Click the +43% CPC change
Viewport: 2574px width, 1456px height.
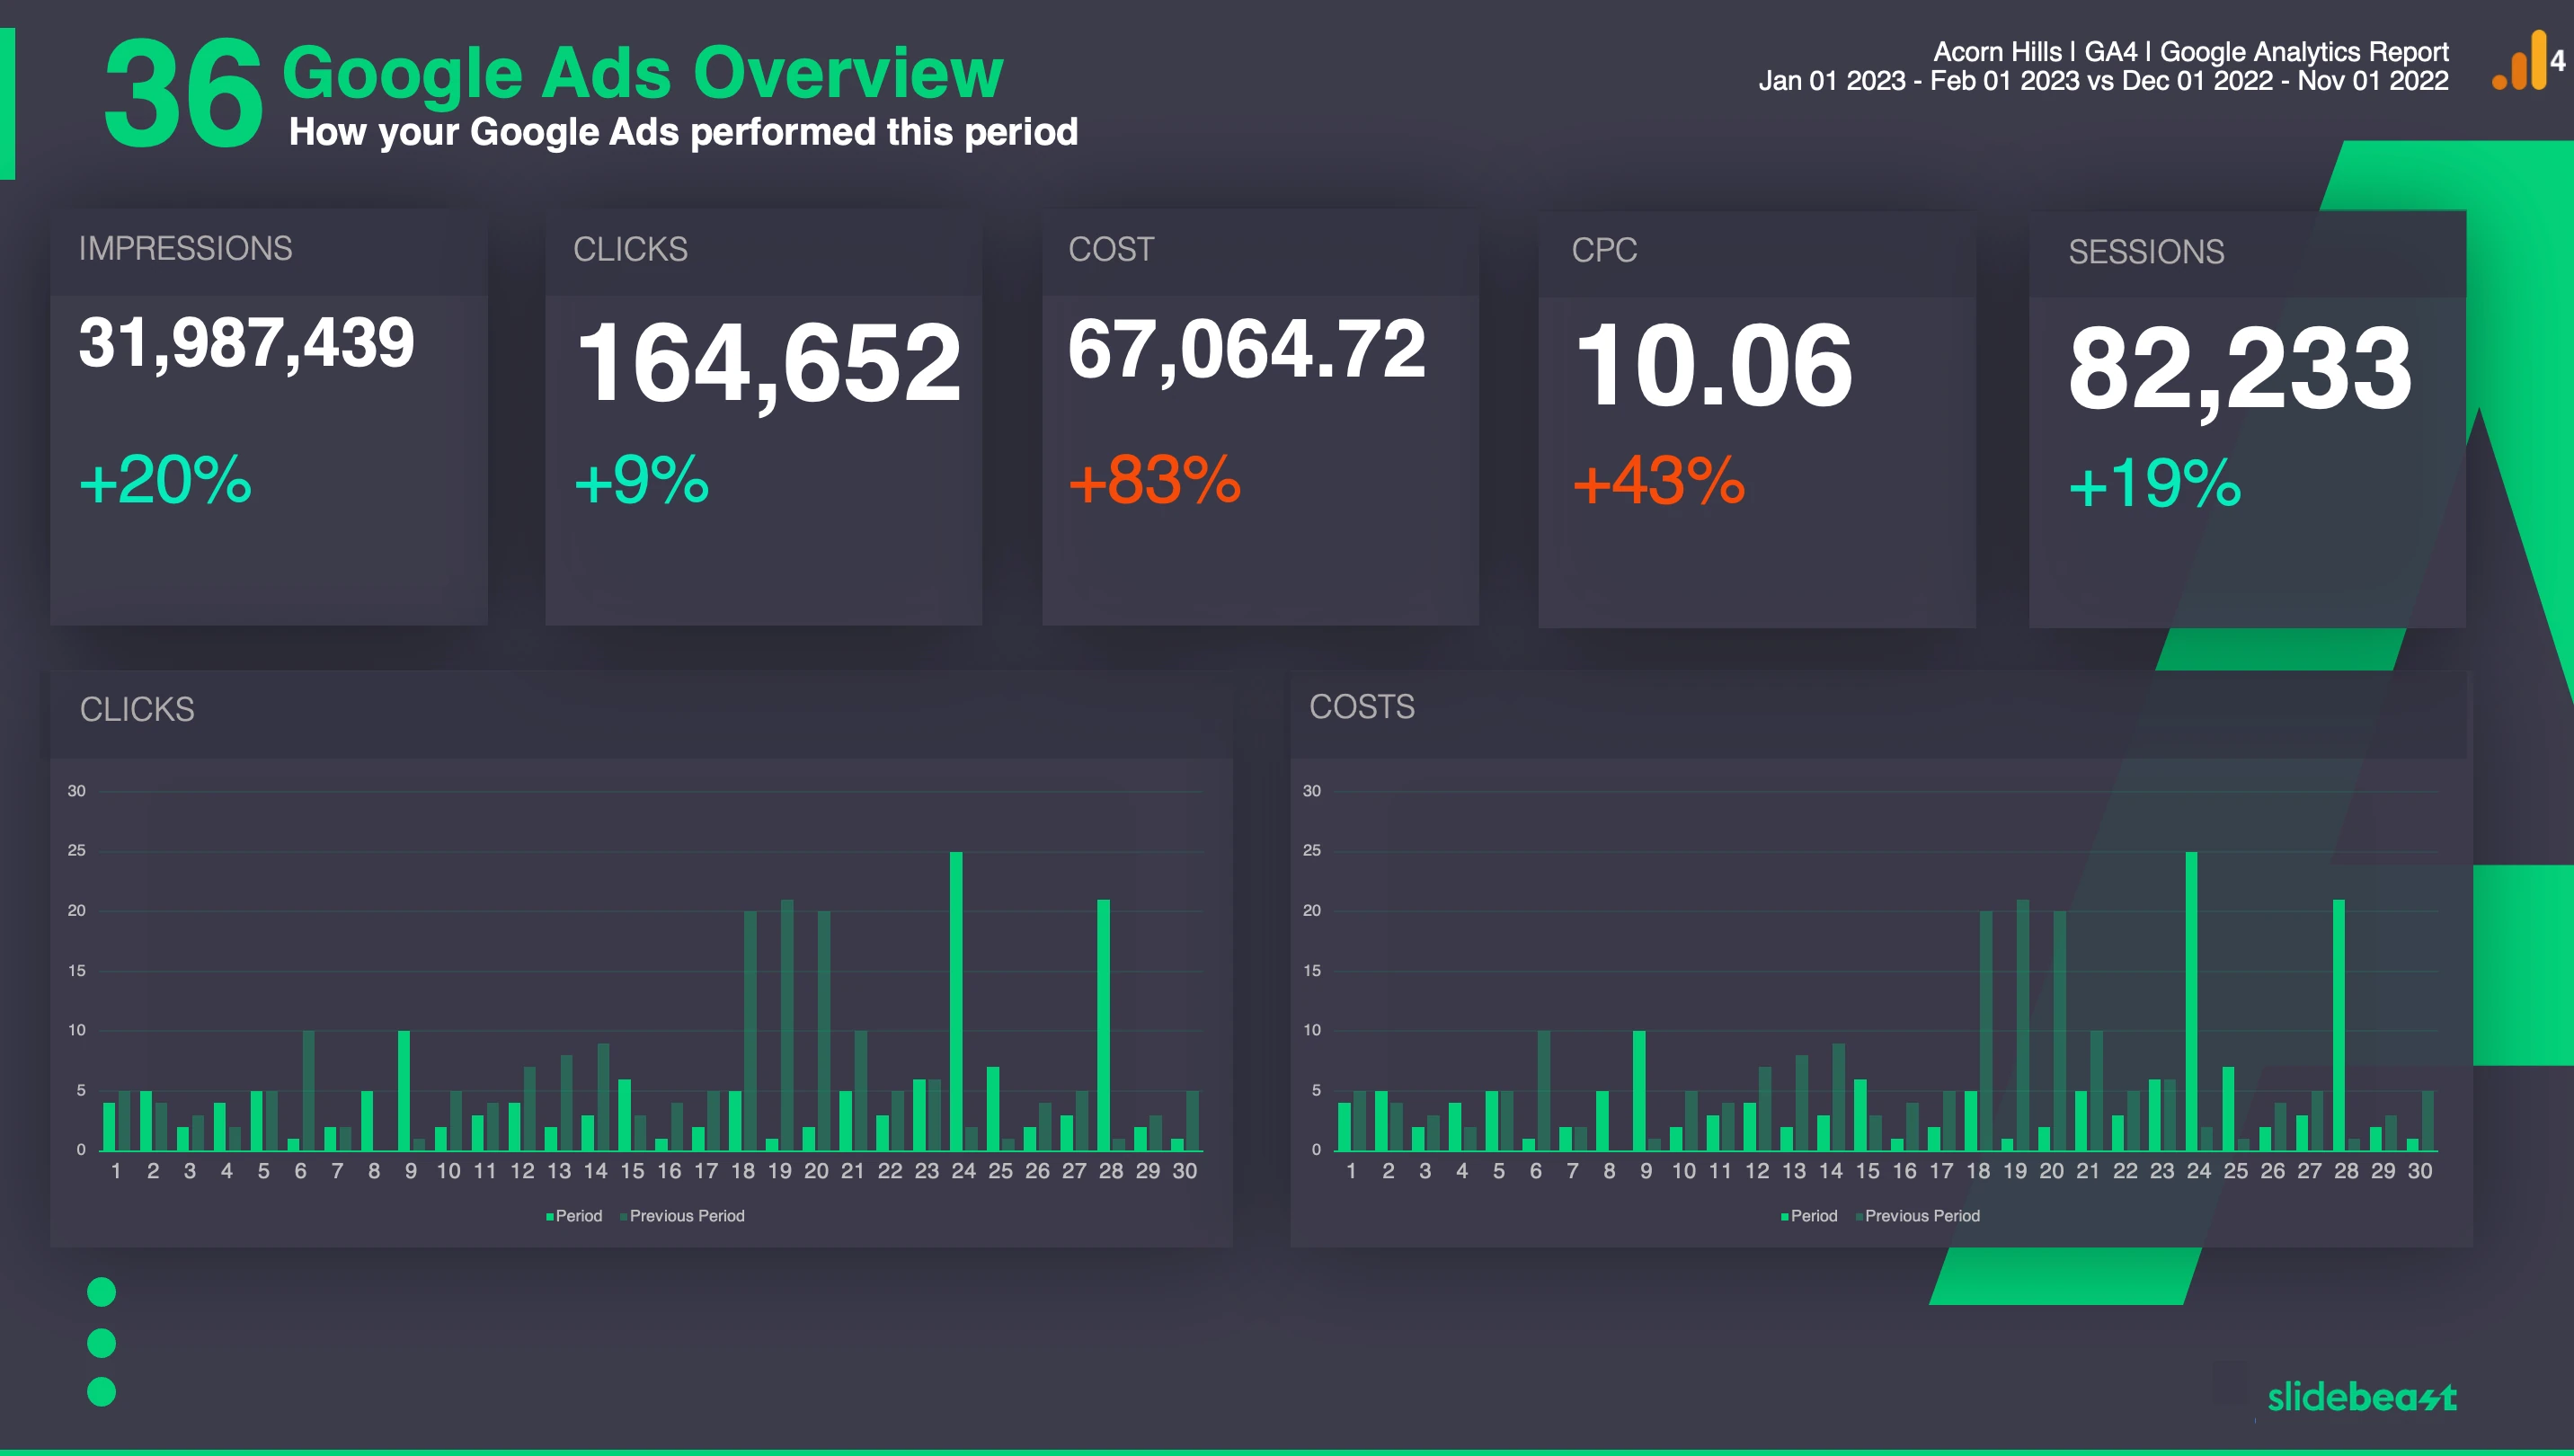click(1659, 481)
